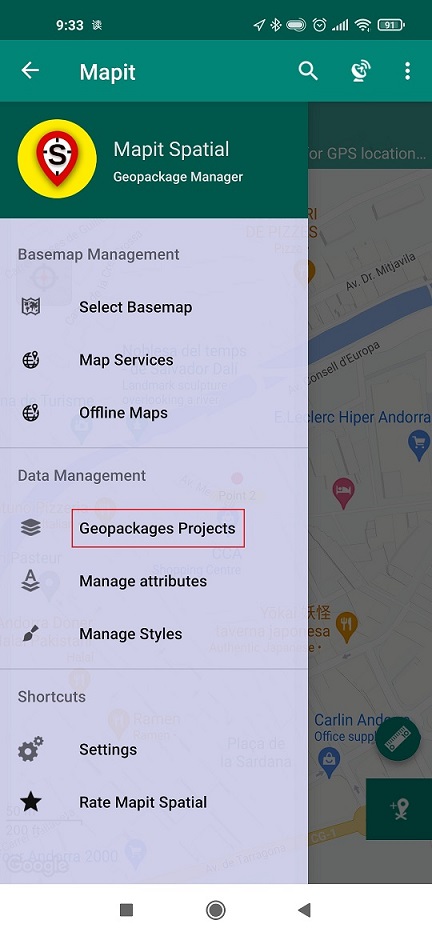The height and width of the screenshot is (936, 432).
Task: Tap the Select Basemap map icon
Action: (30, 307)
